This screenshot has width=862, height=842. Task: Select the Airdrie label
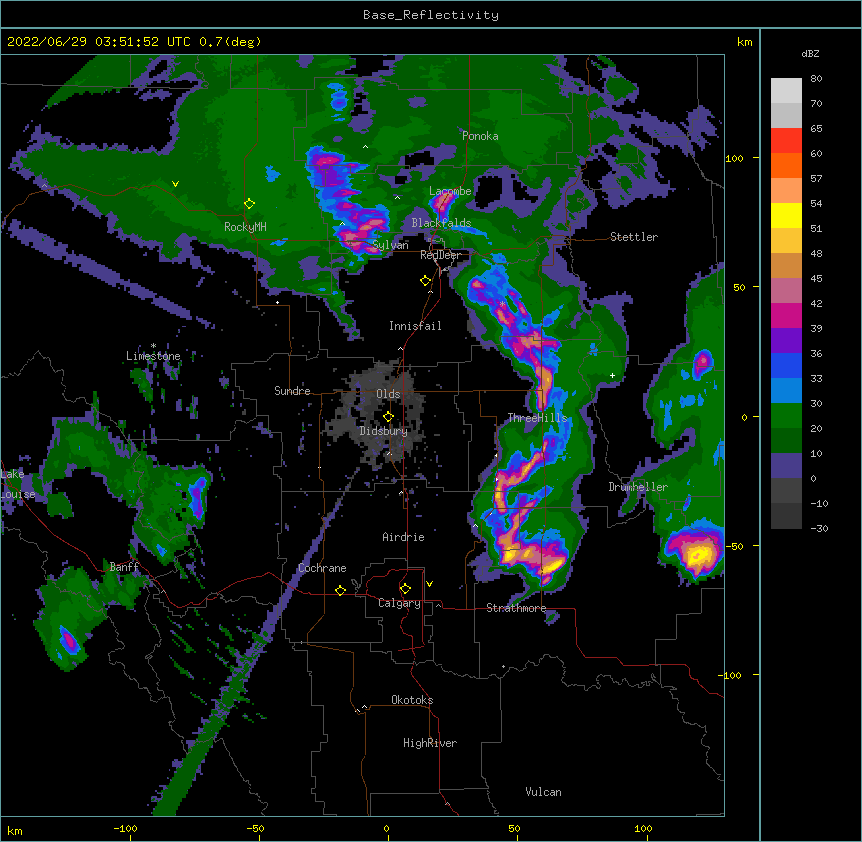pos(403,537)
